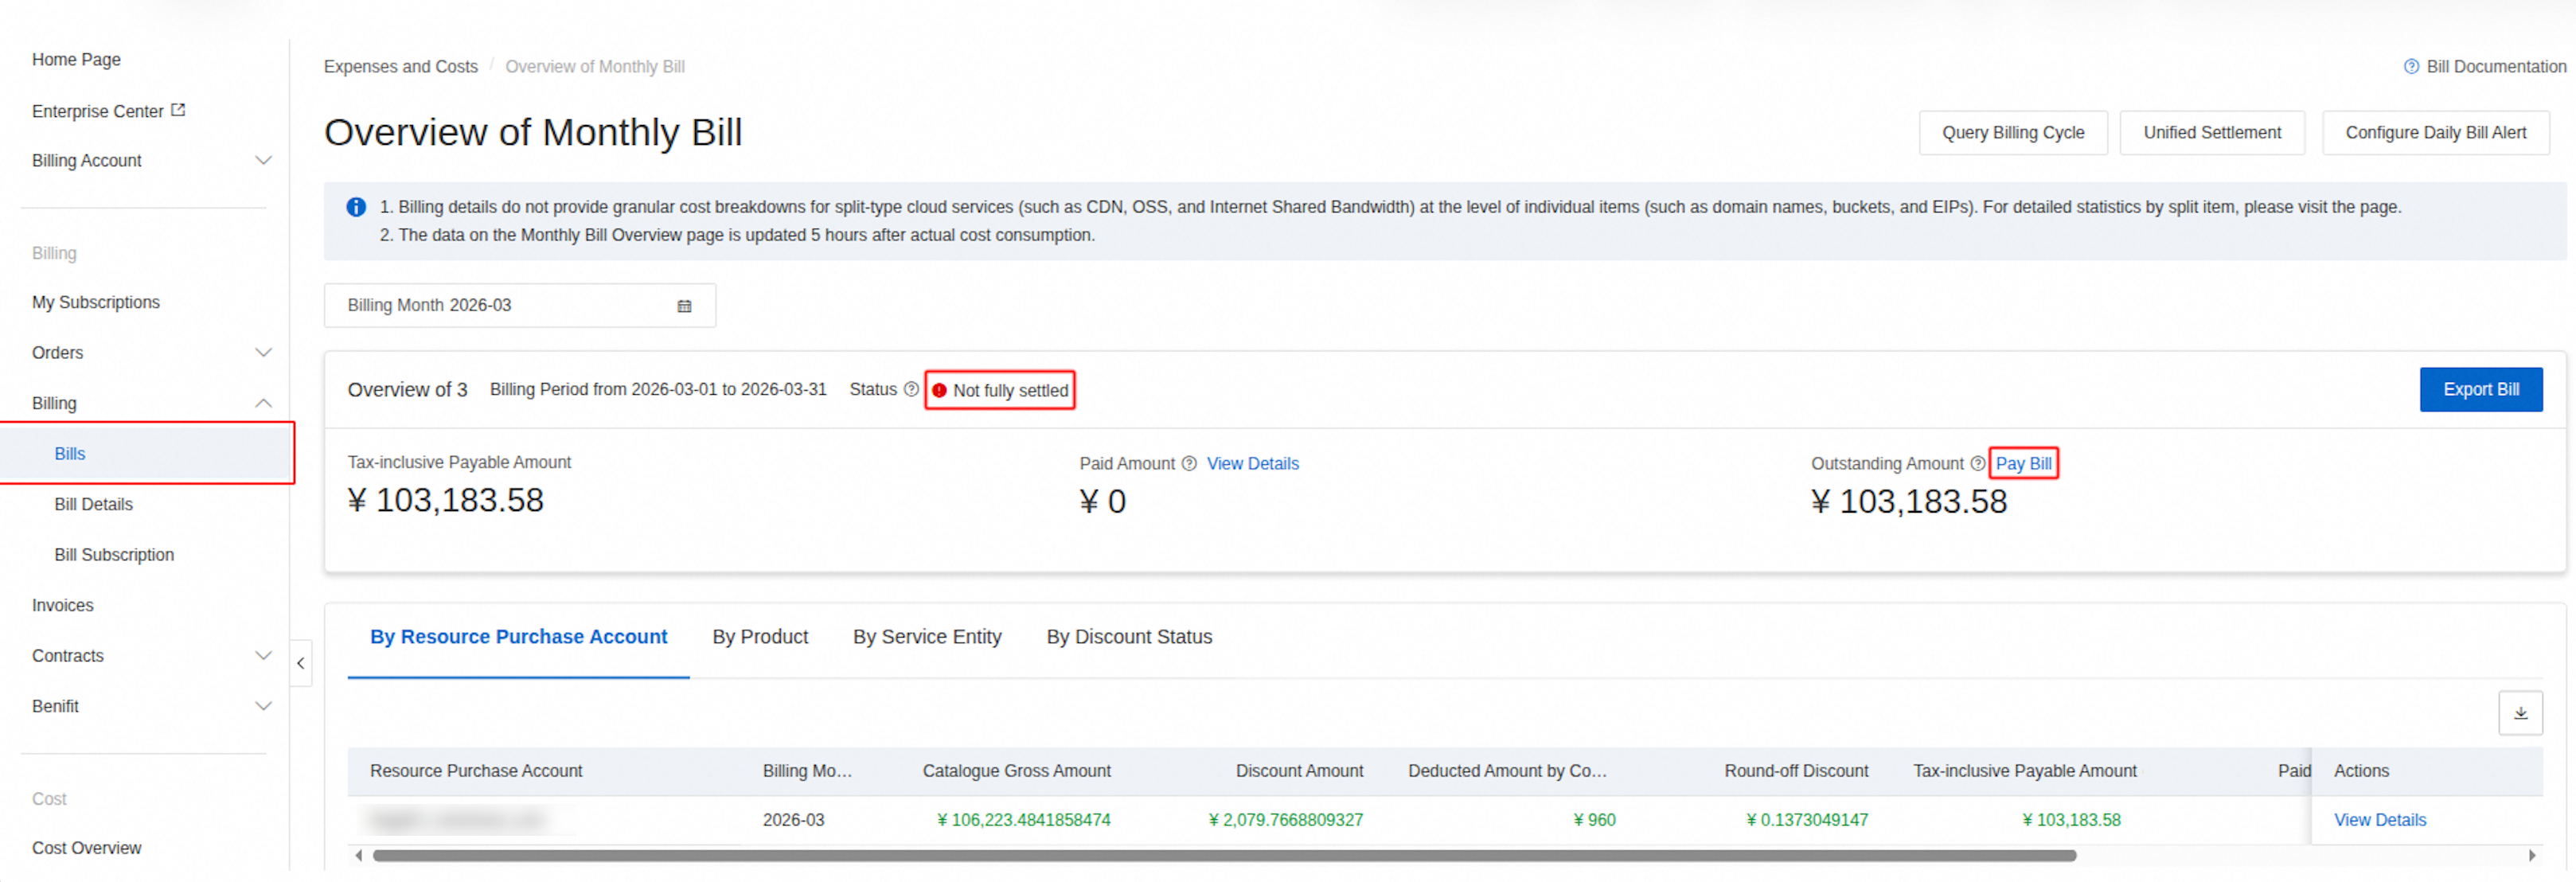
Task: Click the help icon beside Outstanding Amount
Action: [1978, 464]
